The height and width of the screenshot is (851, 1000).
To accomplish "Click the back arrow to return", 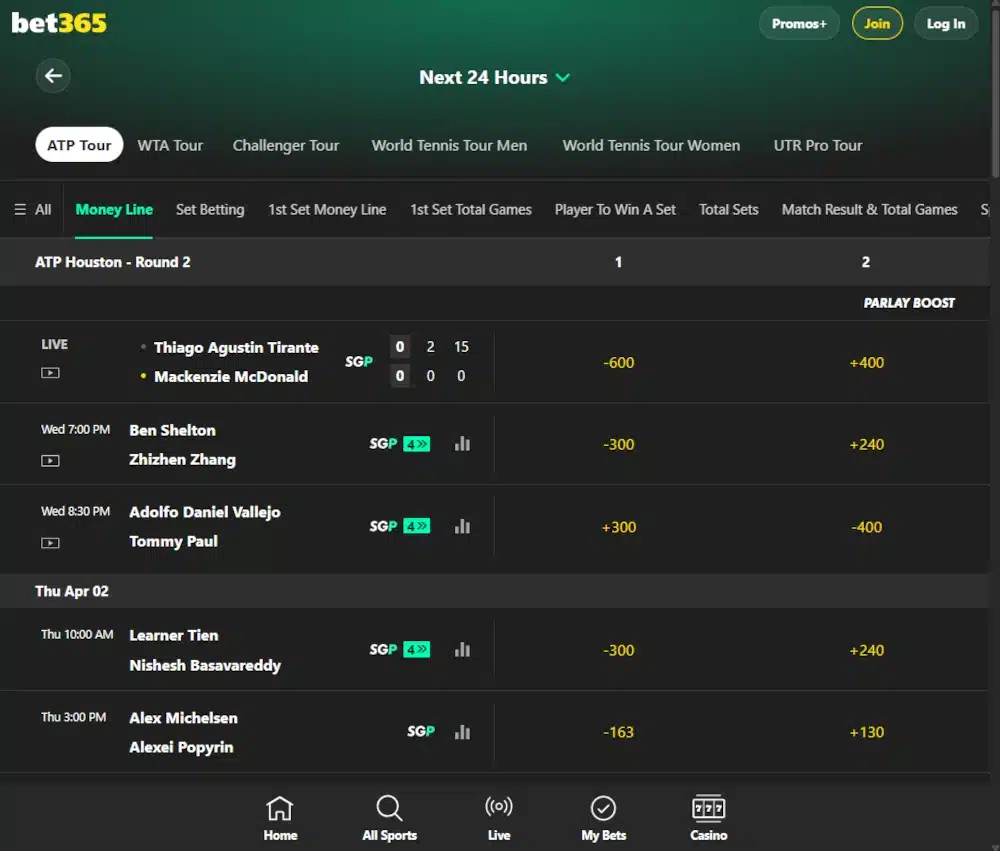I will pyautogui.click(x=53, y=75).
